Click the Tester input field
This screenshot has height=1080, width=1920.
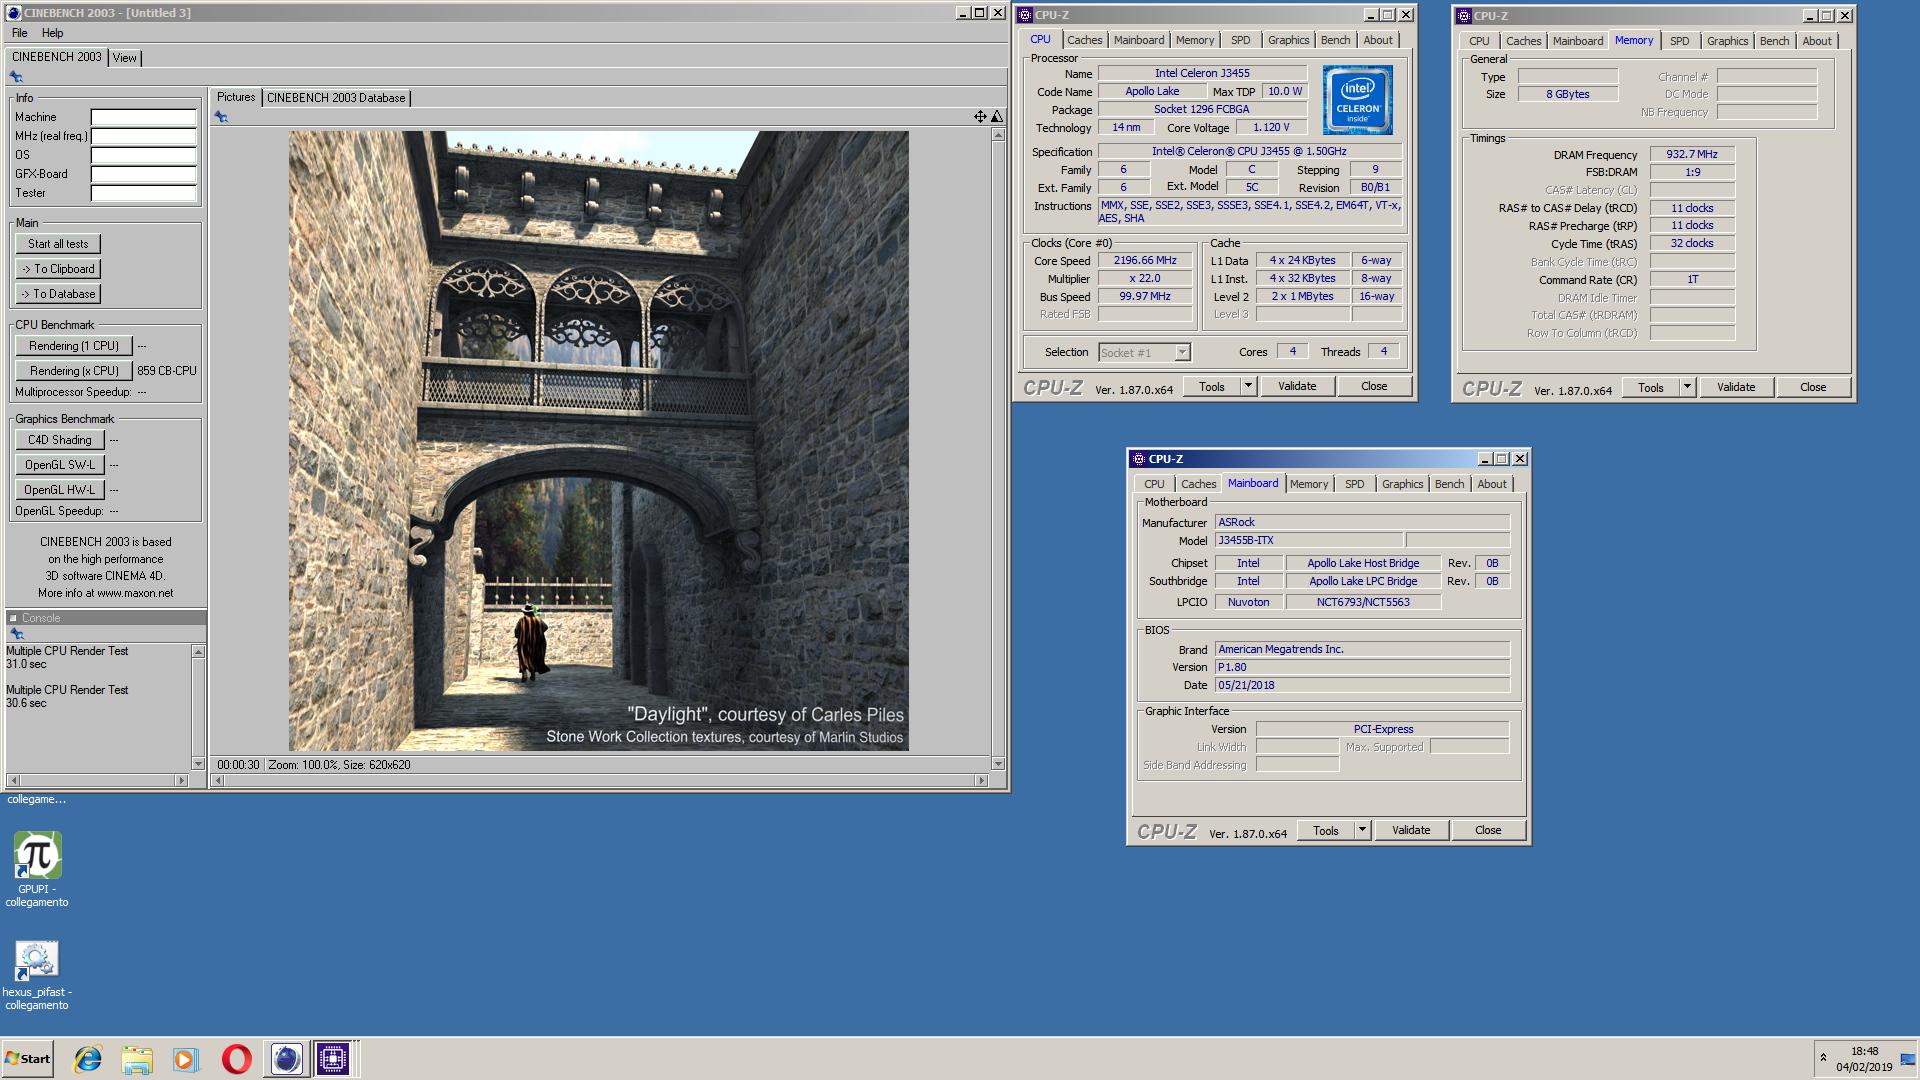(x=143, y=193)
